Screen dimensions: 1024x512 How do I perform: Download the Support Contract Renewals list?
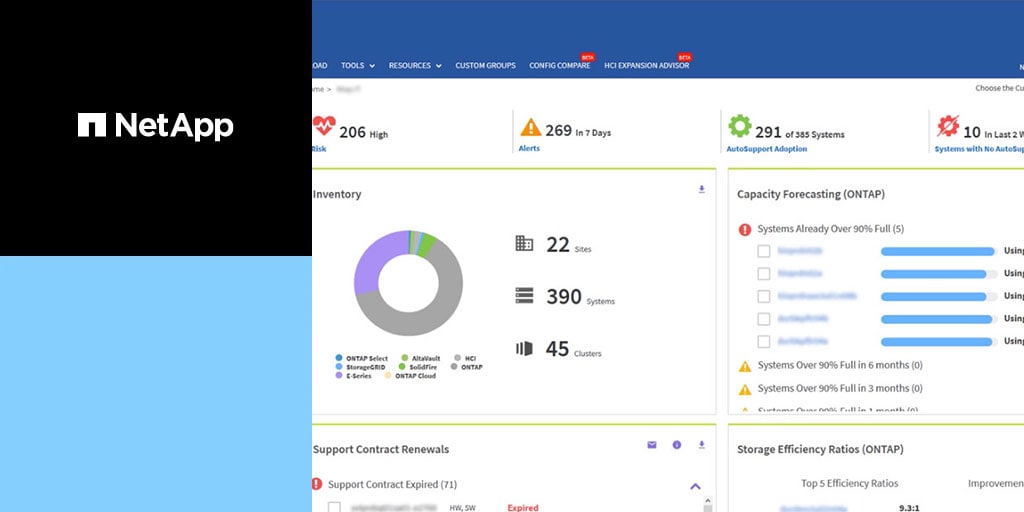[x=702, y=445]
